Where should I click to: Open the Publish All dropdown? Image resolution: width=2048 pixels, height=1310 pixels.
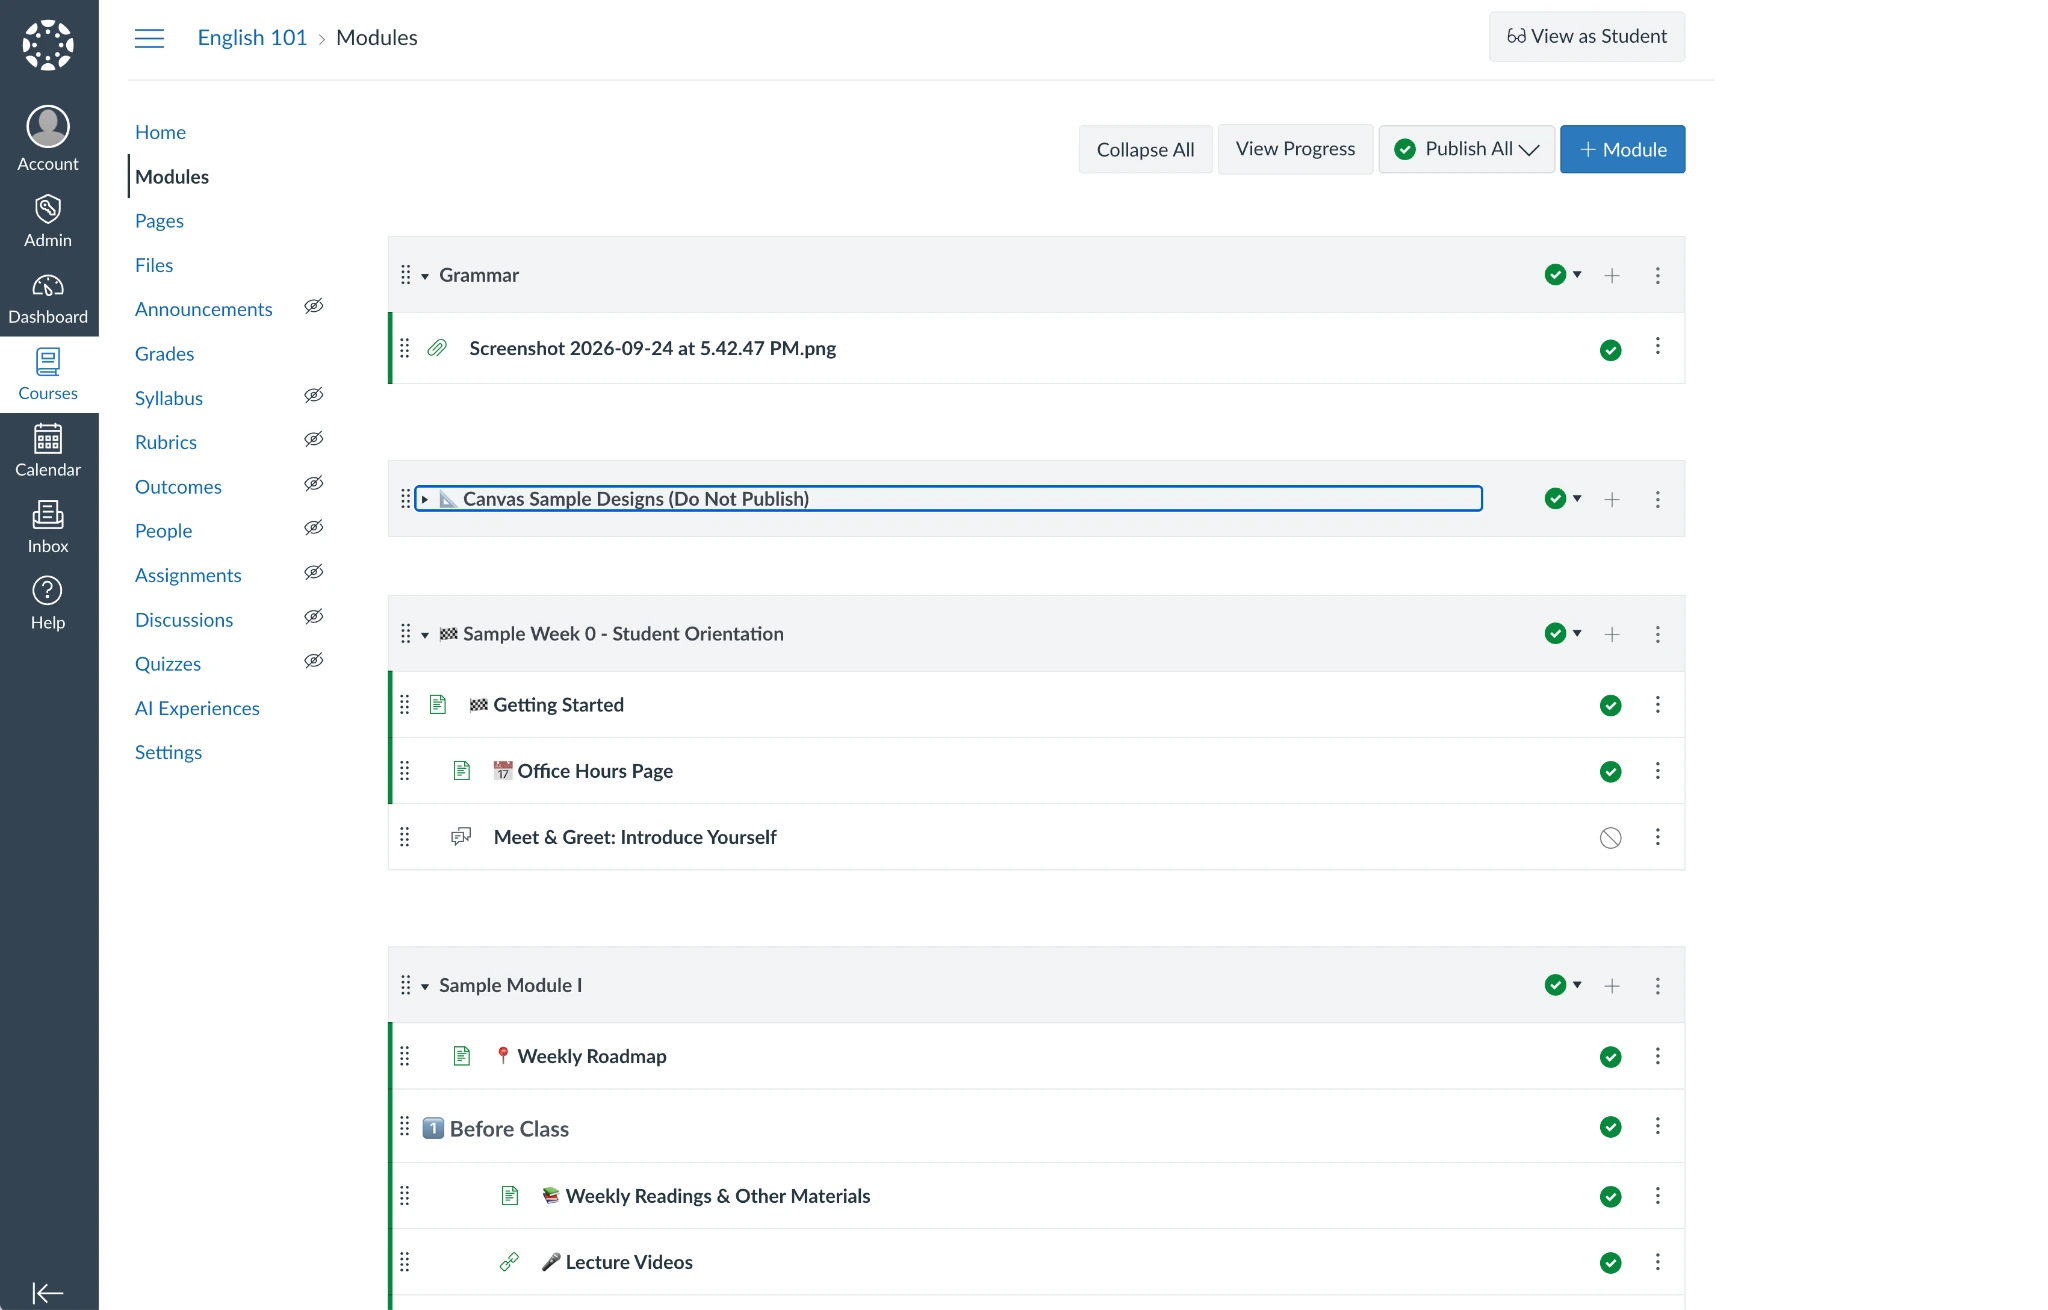(x=1466, y=149)
